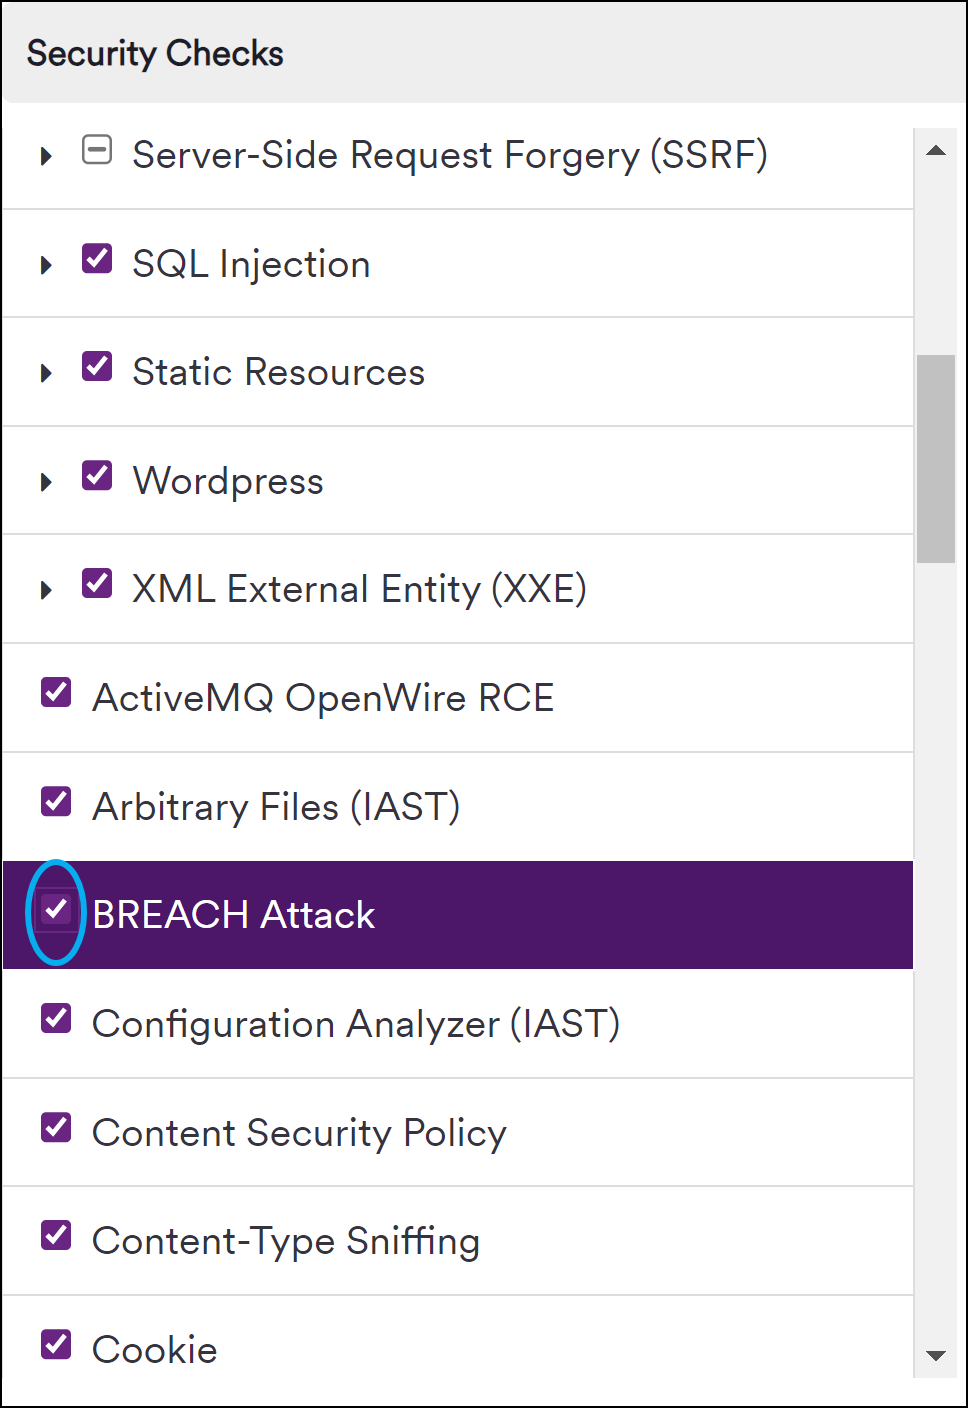Uncheck Arbitrary Files (IAST)

tap(55, 801)
